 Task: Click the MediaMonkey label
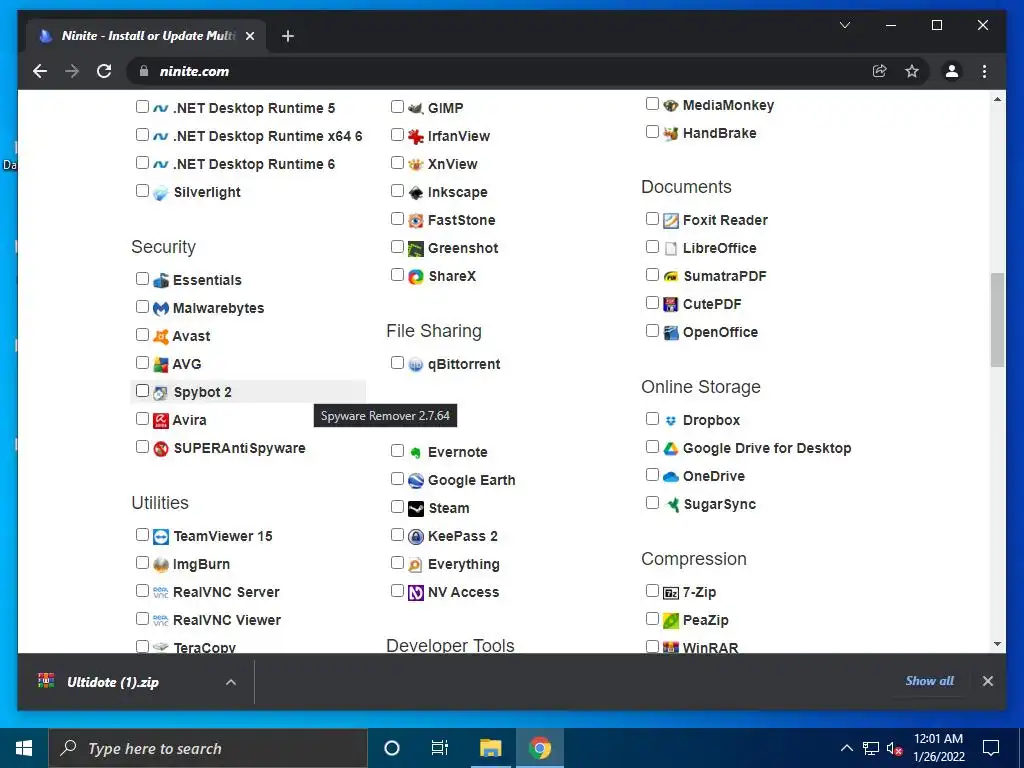[728, 105]
